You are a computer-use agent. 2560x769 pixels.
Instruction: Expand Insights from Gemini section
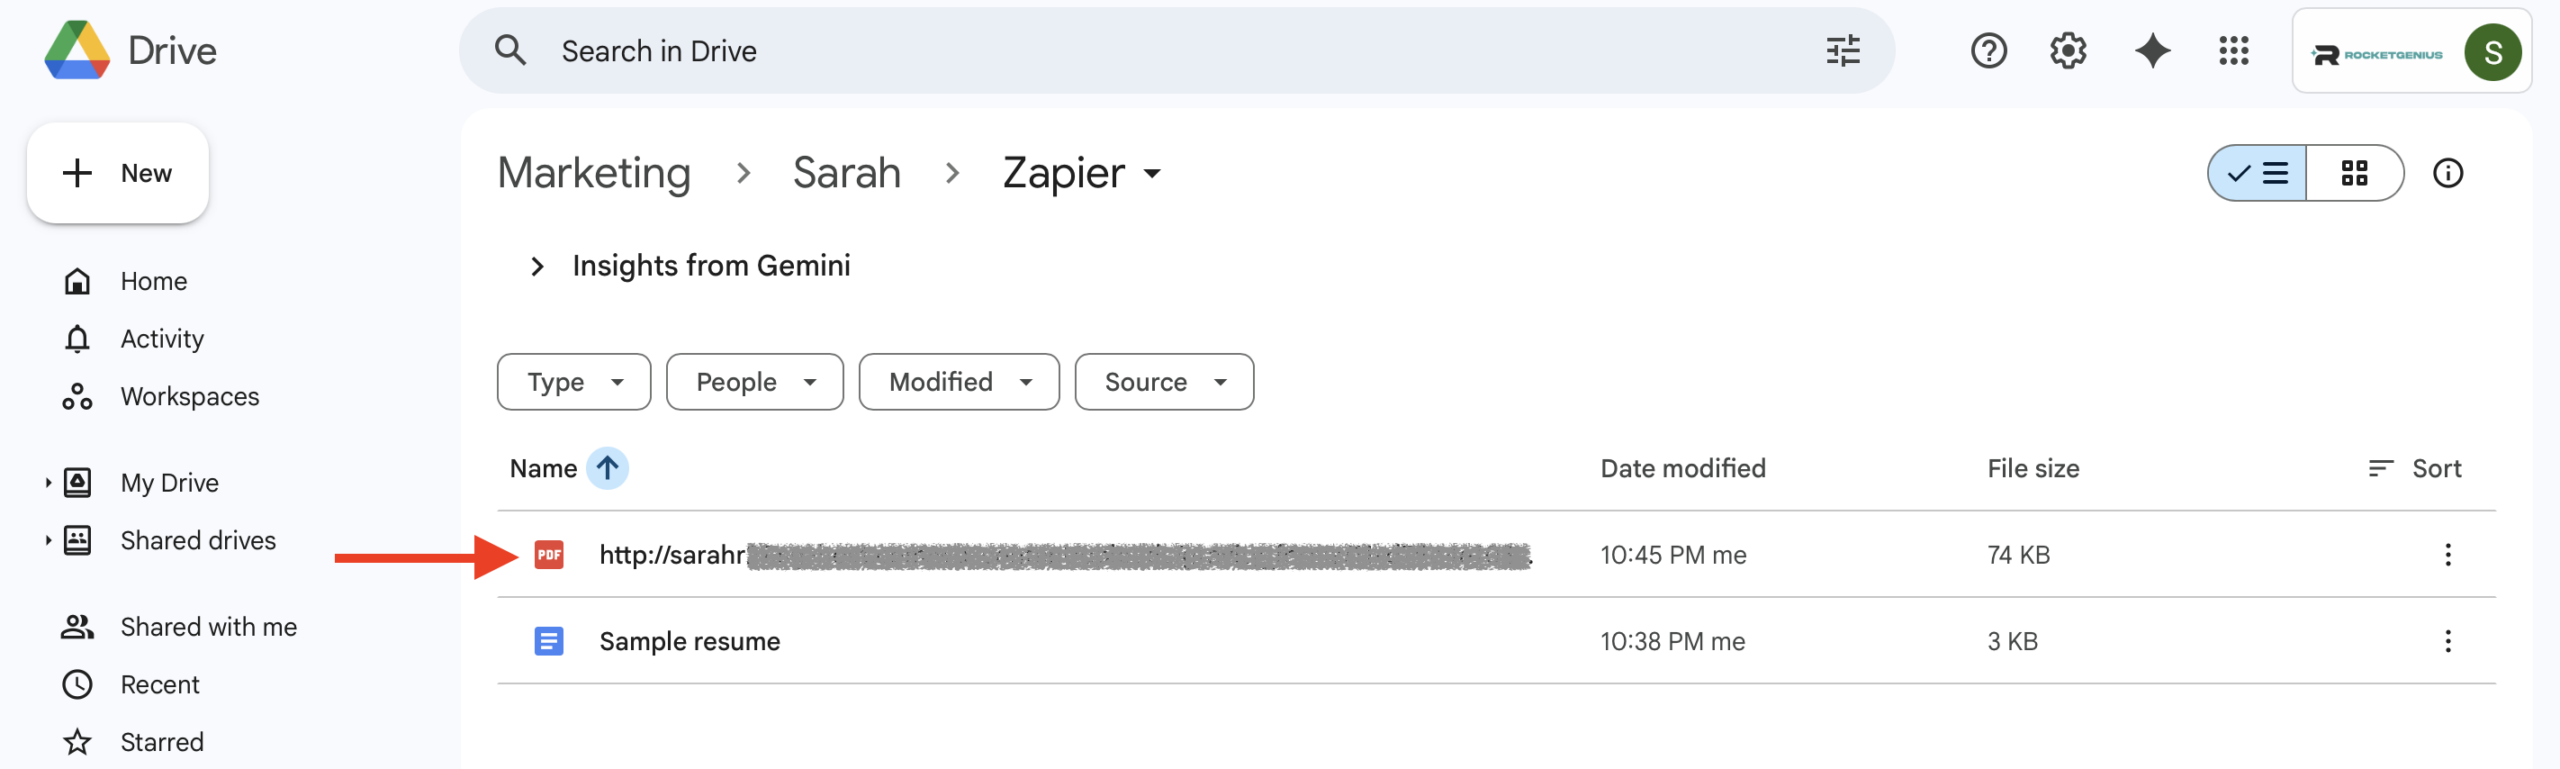[x=539, y=265]
